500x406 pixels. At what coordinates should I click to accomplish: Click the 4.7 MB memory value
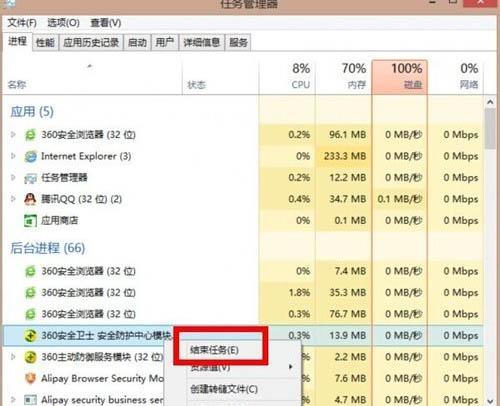(x=350, y=399)
